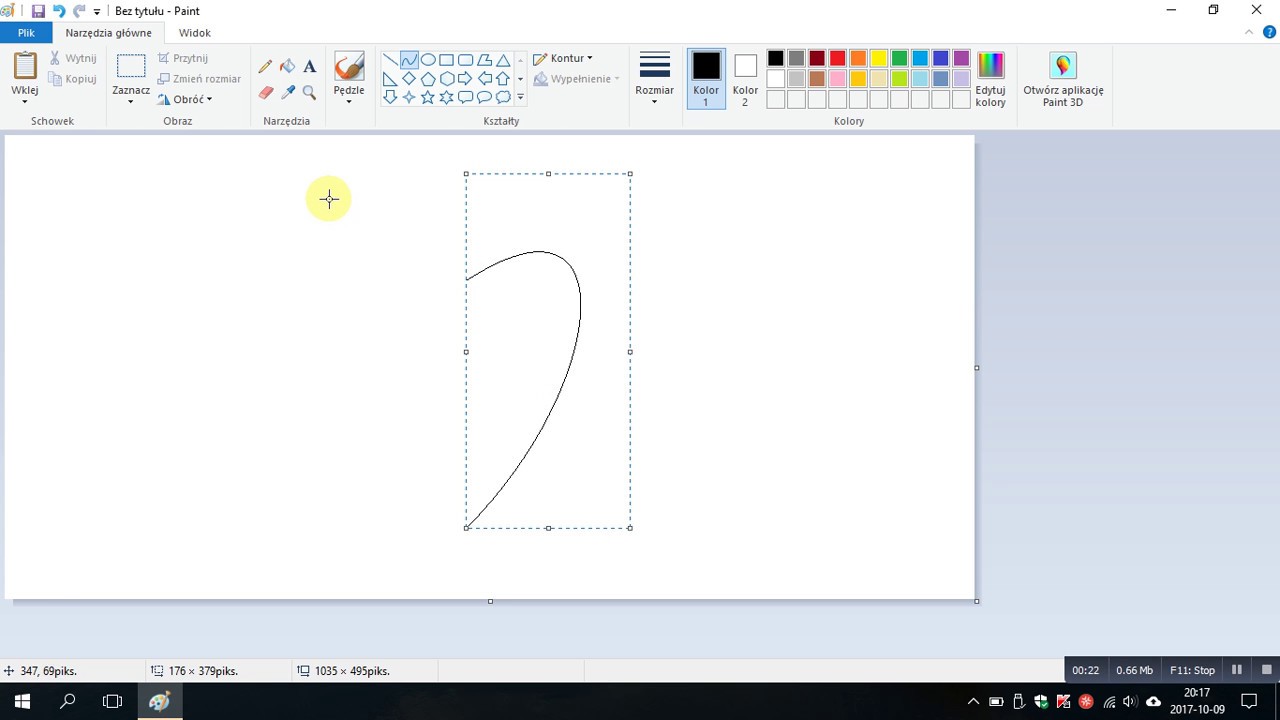Pick the pink color swatch

838,78
